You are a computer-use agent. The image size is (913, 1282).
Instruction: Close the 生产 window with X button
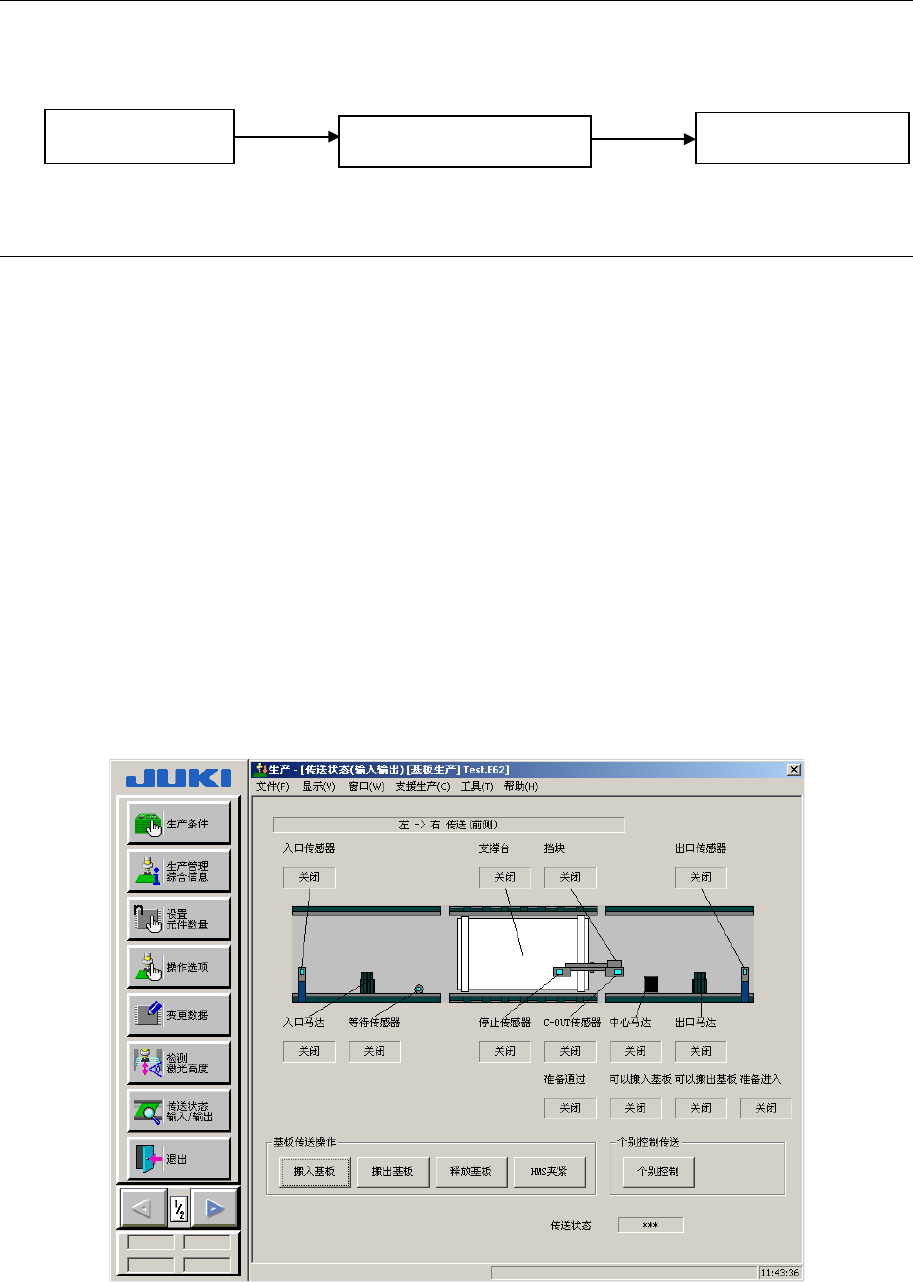(794, 769)
